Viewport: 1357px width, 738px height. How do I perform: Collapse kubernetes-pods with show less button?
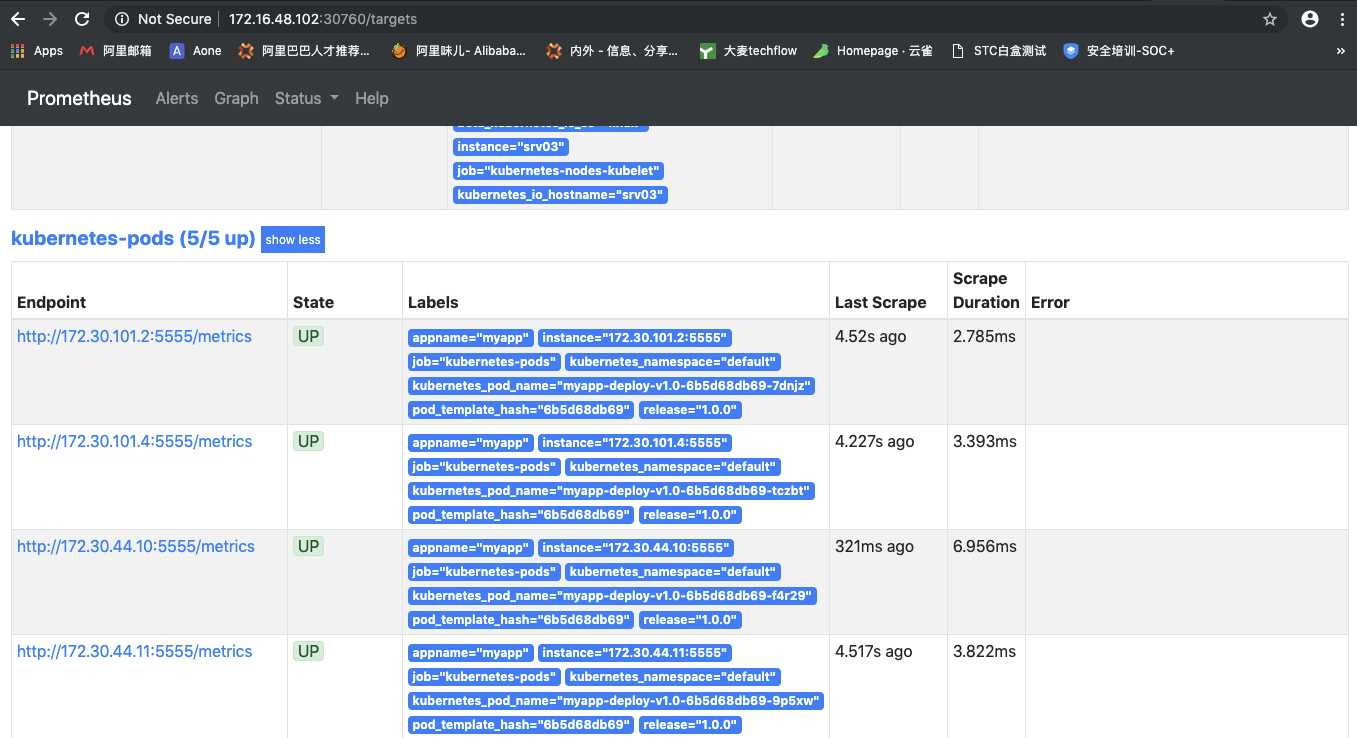[293, 240]
